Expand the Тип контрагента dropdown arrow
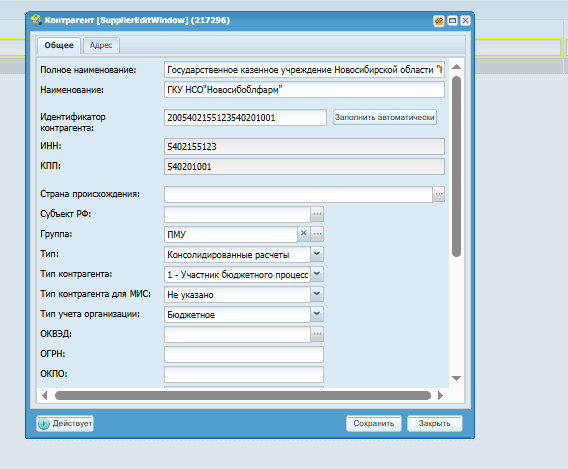Viewport: 568px width, 469px height. pos(317,274)
